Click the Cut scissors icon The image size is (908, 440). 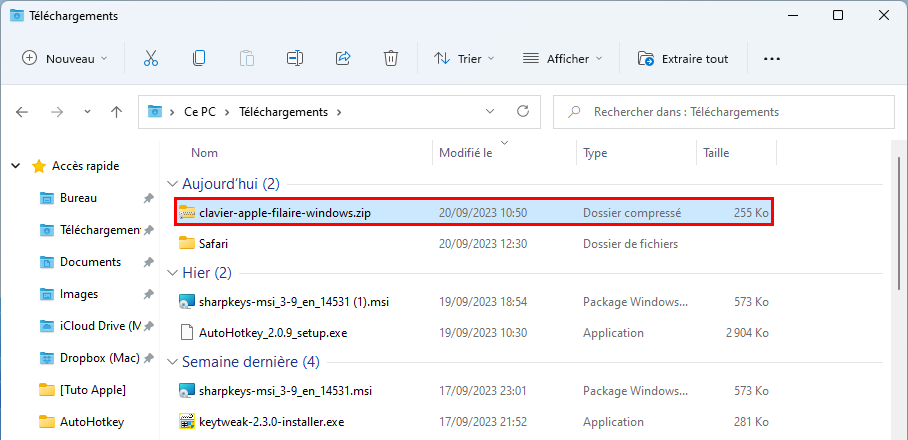click(x=151, y=58)
